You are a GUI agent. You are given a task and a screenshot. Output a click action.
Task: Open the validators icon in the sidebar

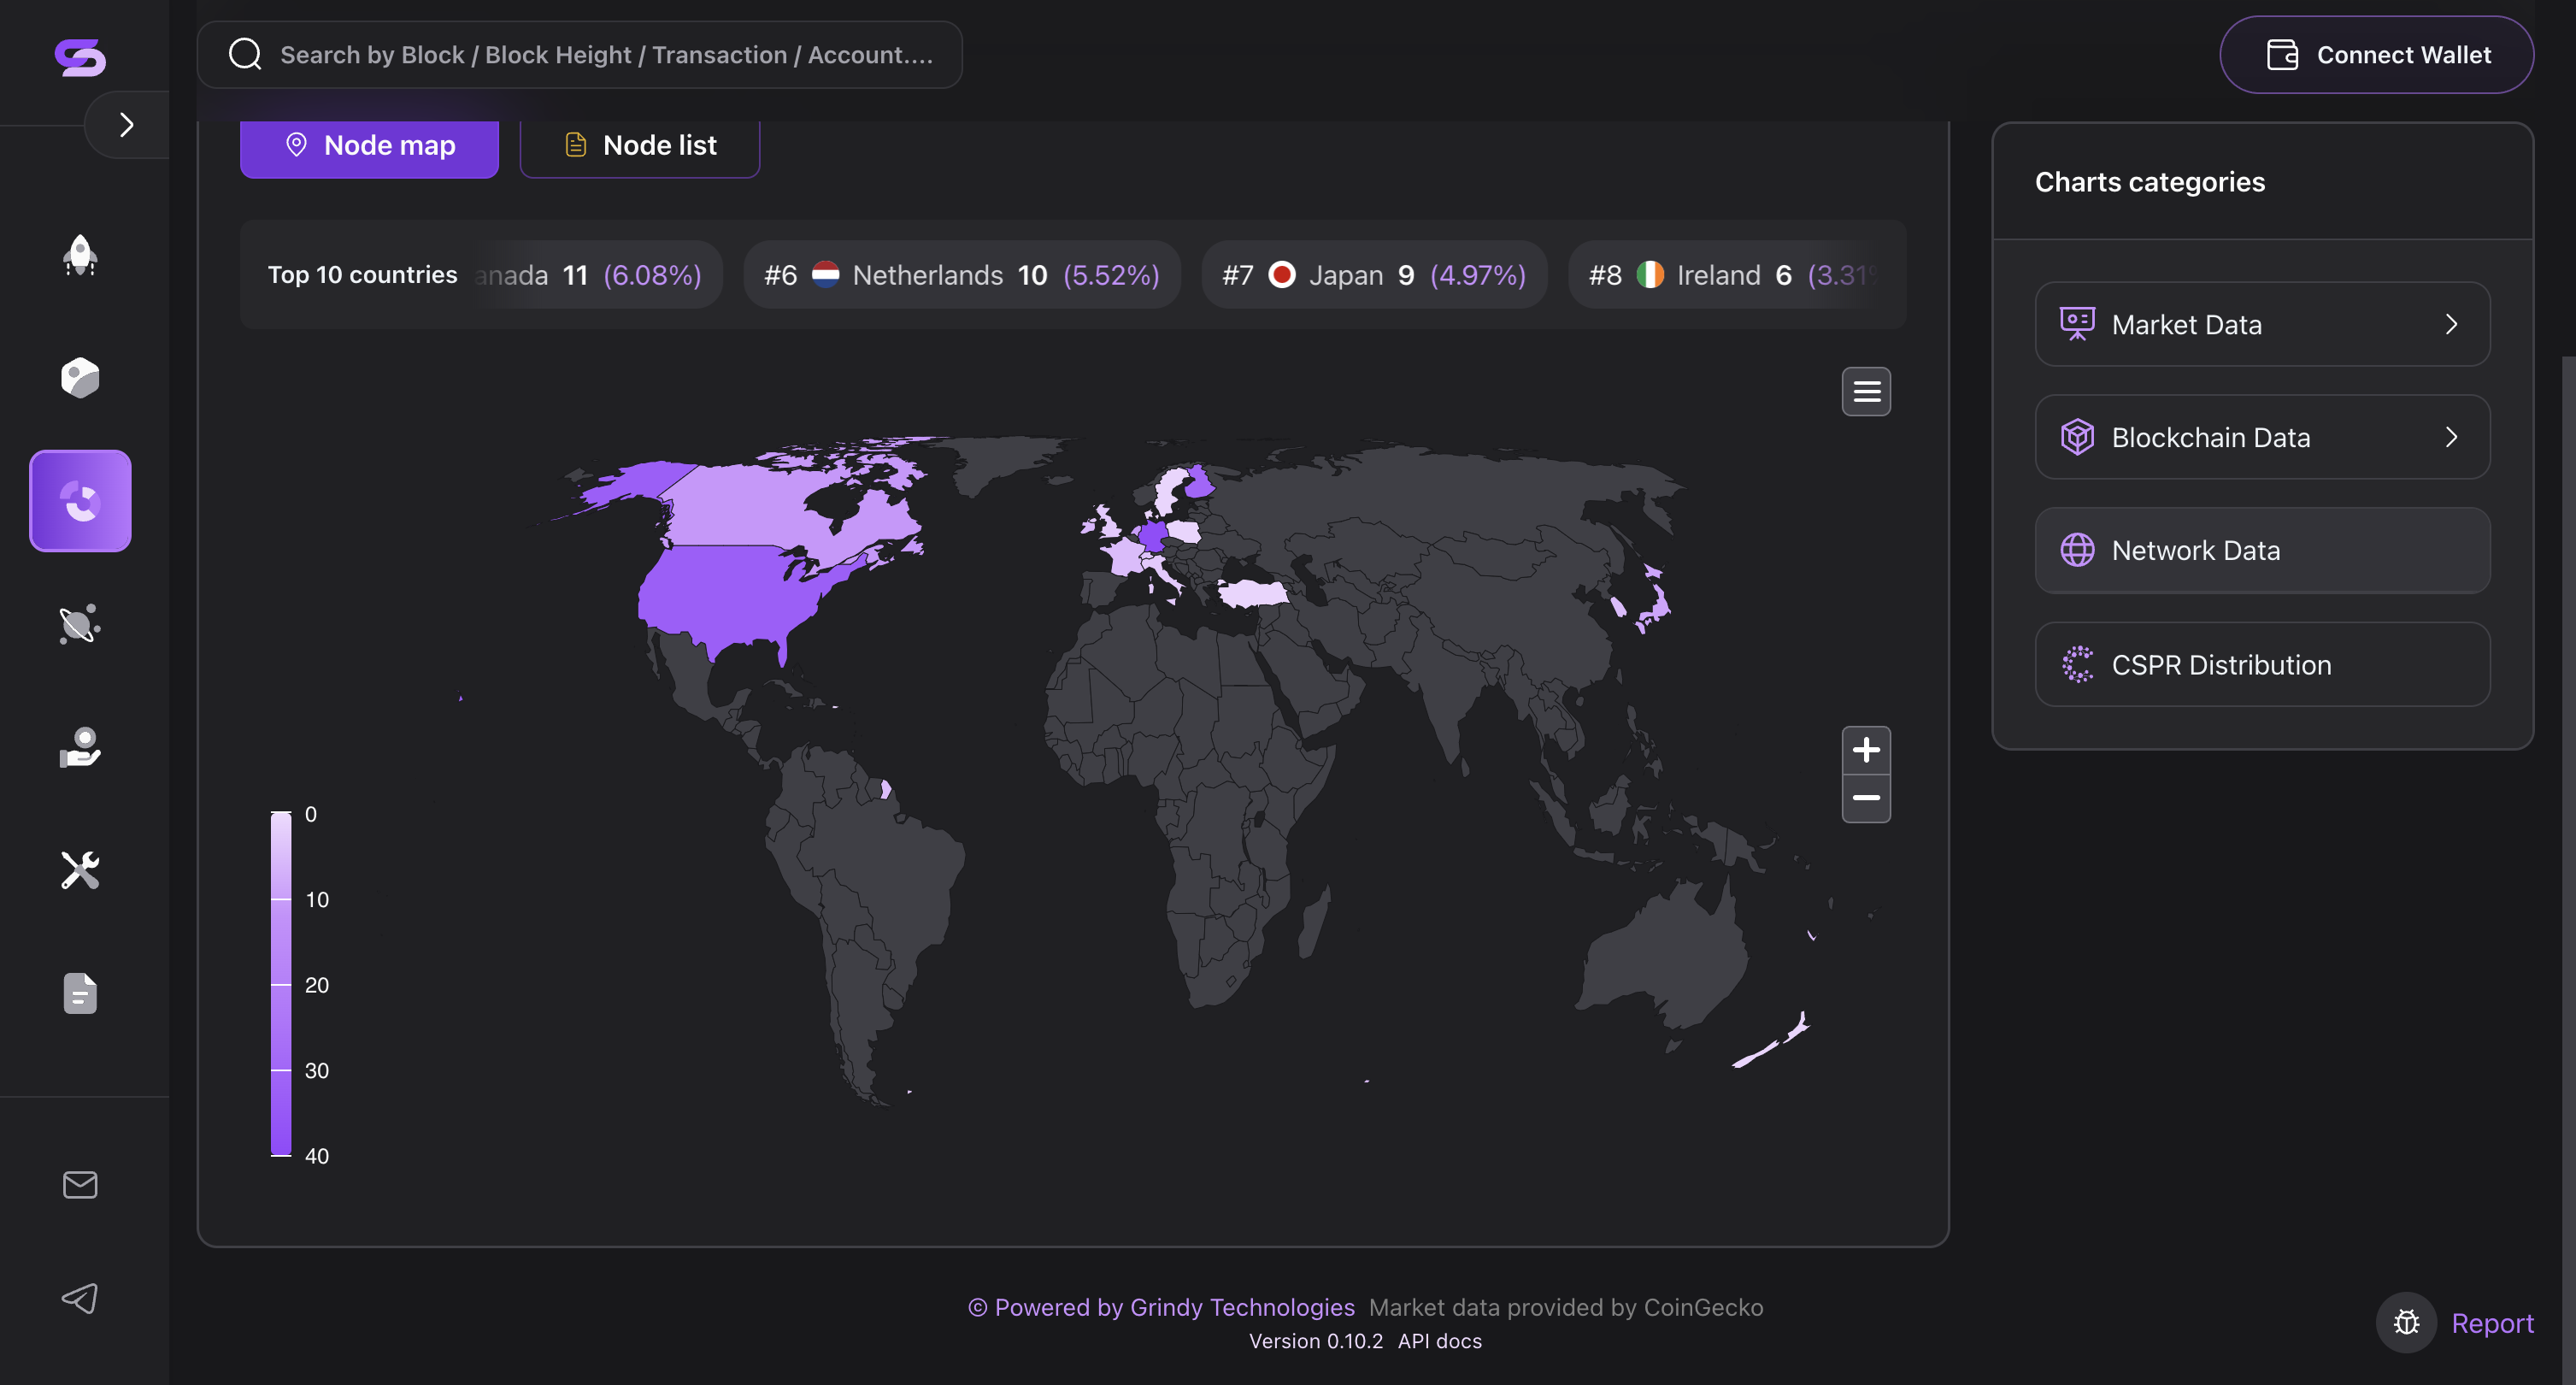(80, 747)
